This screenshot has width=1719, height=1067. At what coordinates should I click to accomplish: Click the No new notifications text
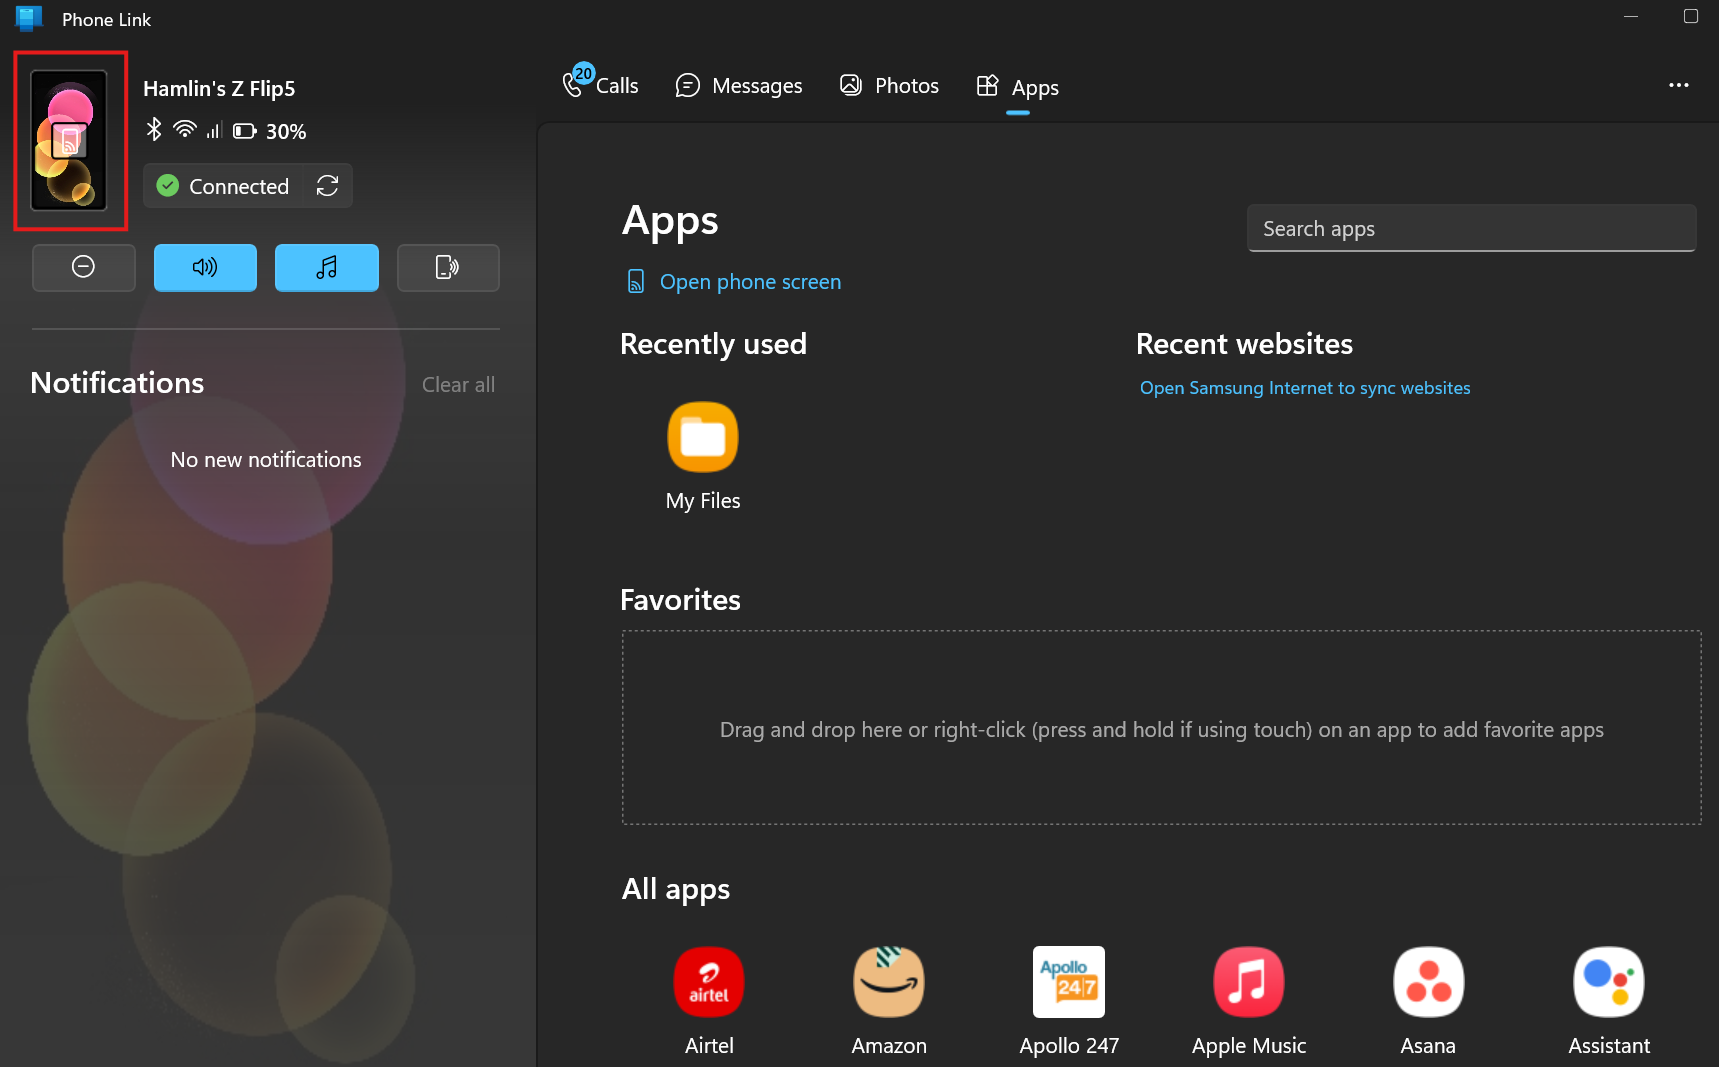click(x=266, y=460)
